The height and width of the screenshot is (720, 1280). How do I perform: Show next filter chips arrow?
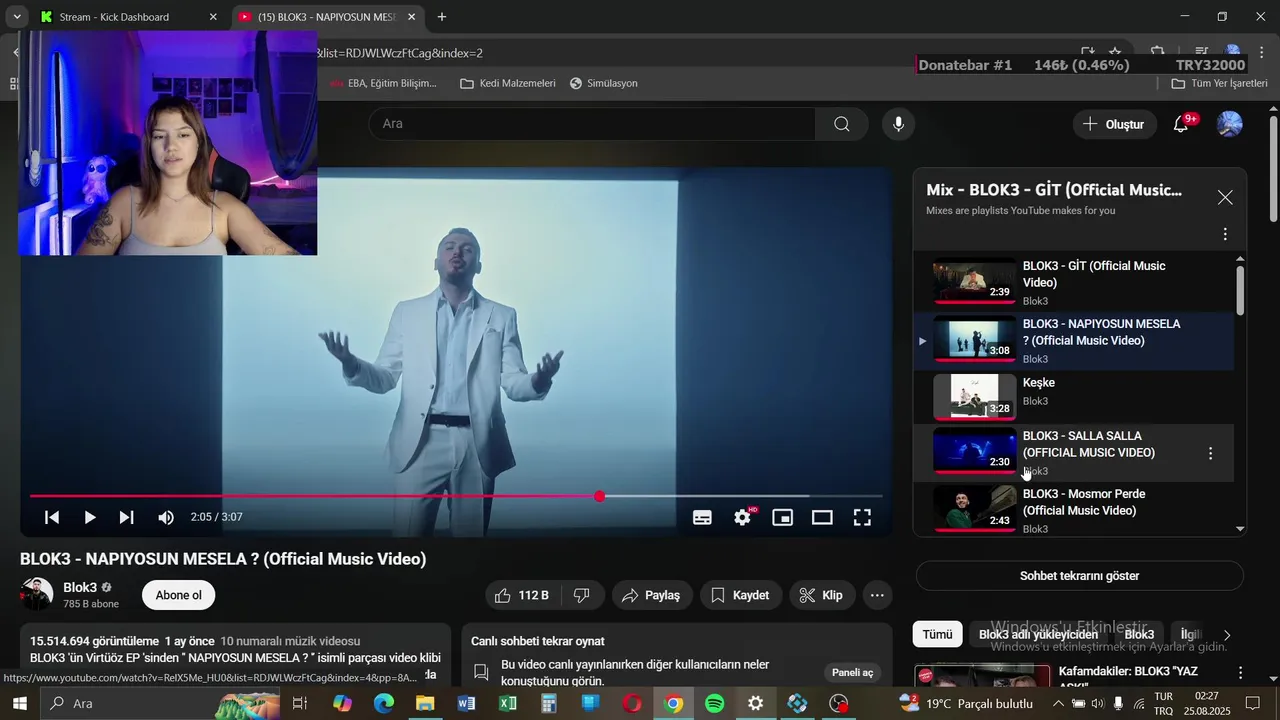tap(1227, 635)
